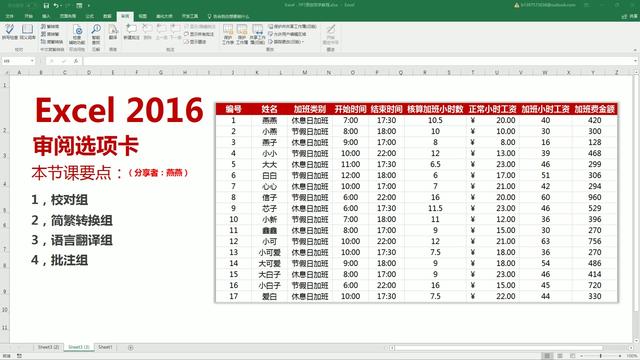Viewport: 640px width, 360px height.
Task: Switch to Normal view in status bar
Action: (x=547, y=356)
